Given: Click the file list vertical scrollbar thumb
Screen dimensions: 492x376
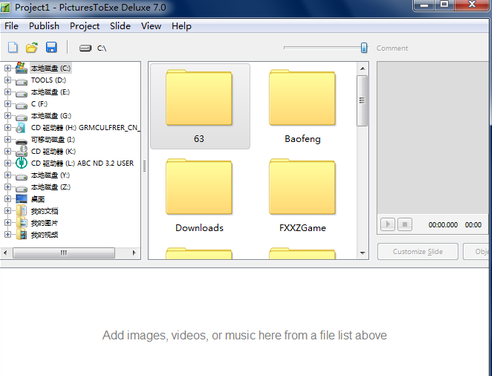Looking at the screenshot, I should [x=362, y=101].
